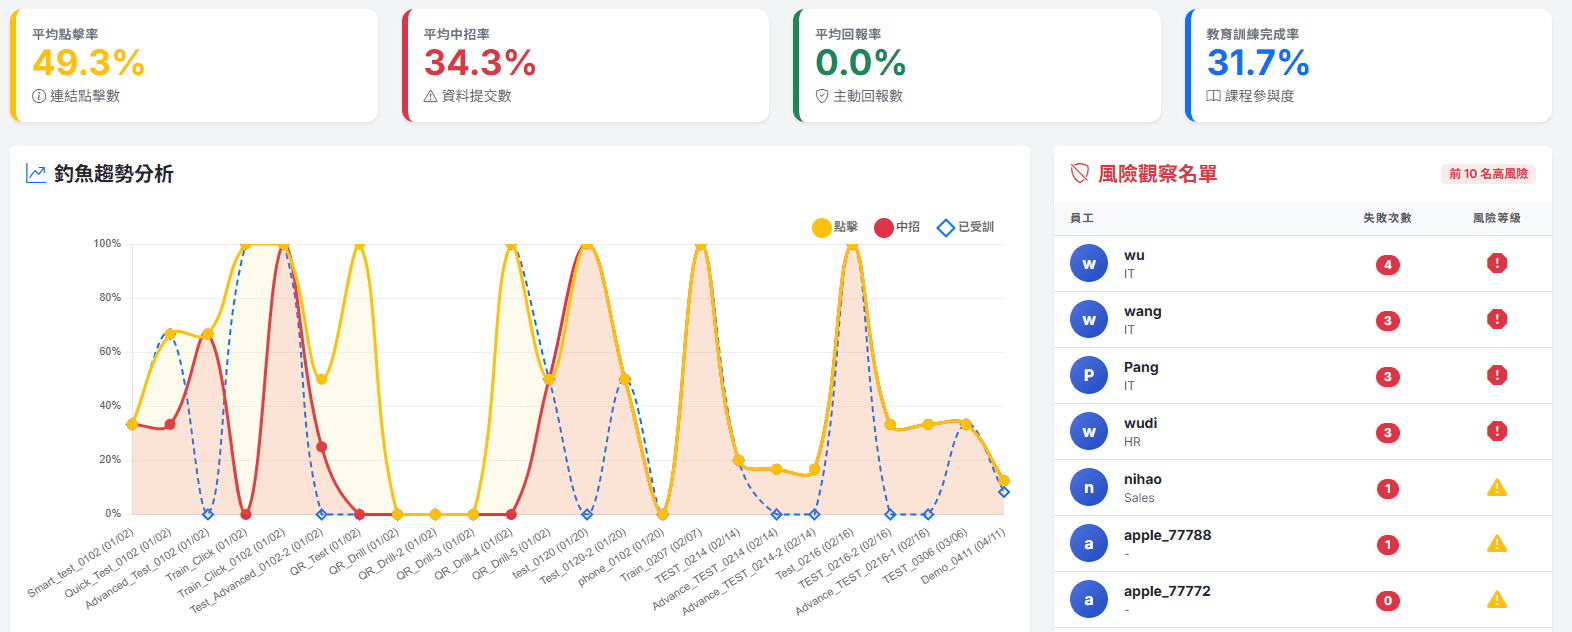Click the Sales department label under nihao
1572x632 pixels.
pos(1139,498)
